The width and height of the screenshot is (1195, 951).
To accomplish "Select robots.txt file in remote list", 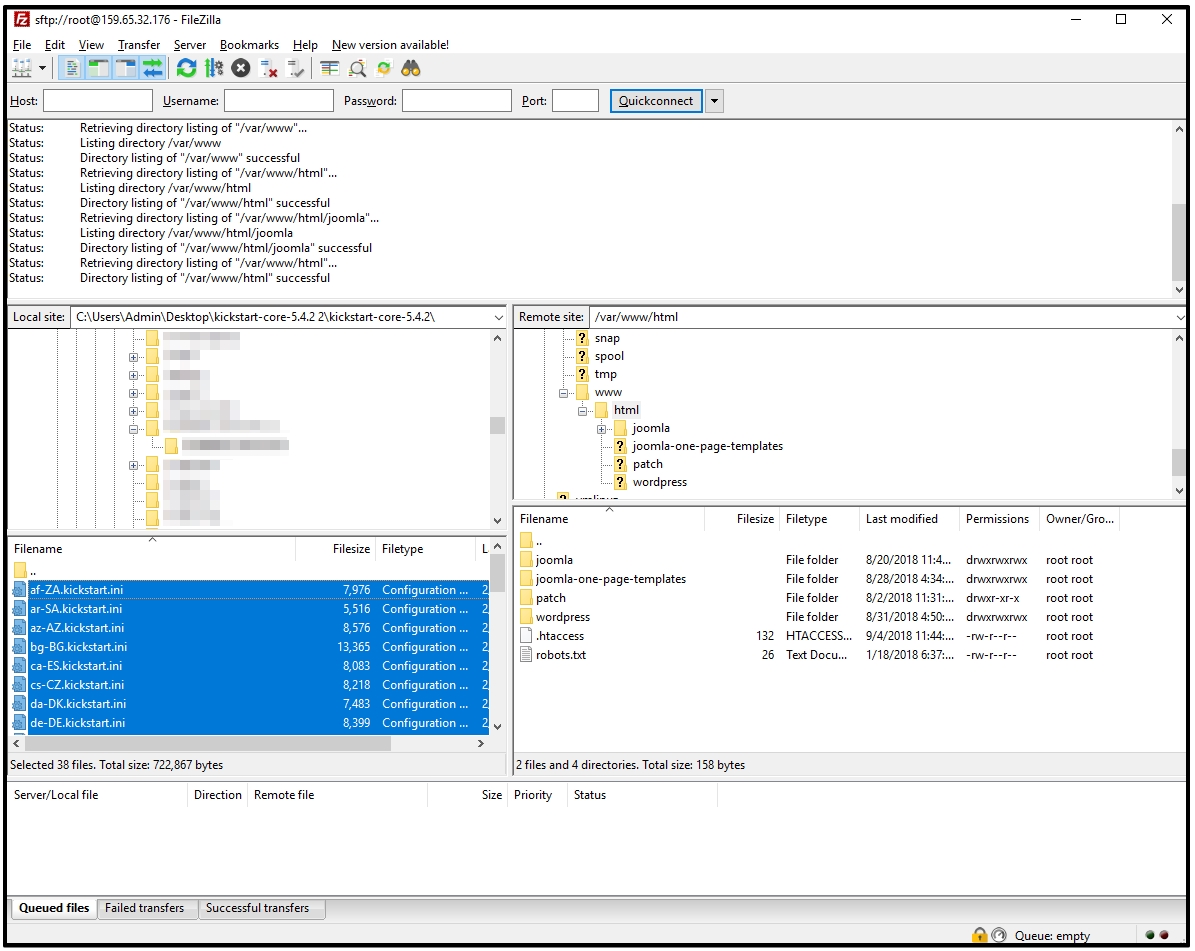I will pyautogui.click(x=561, y=655).
